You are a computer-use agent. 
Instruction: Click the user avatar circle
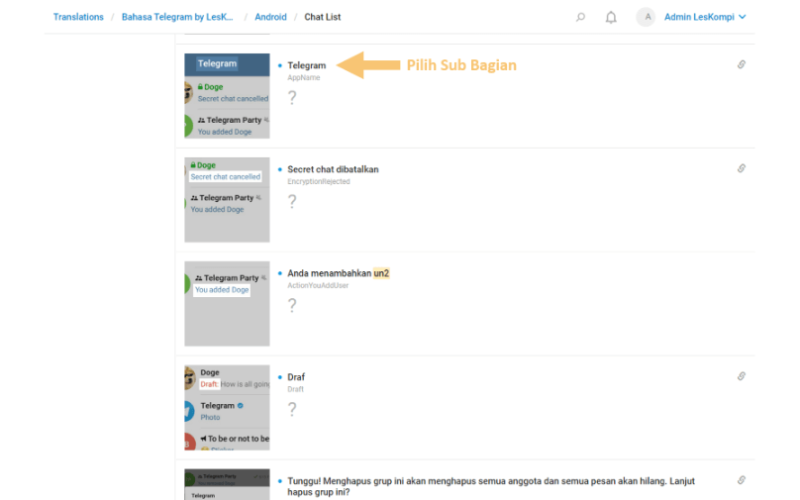646,17
